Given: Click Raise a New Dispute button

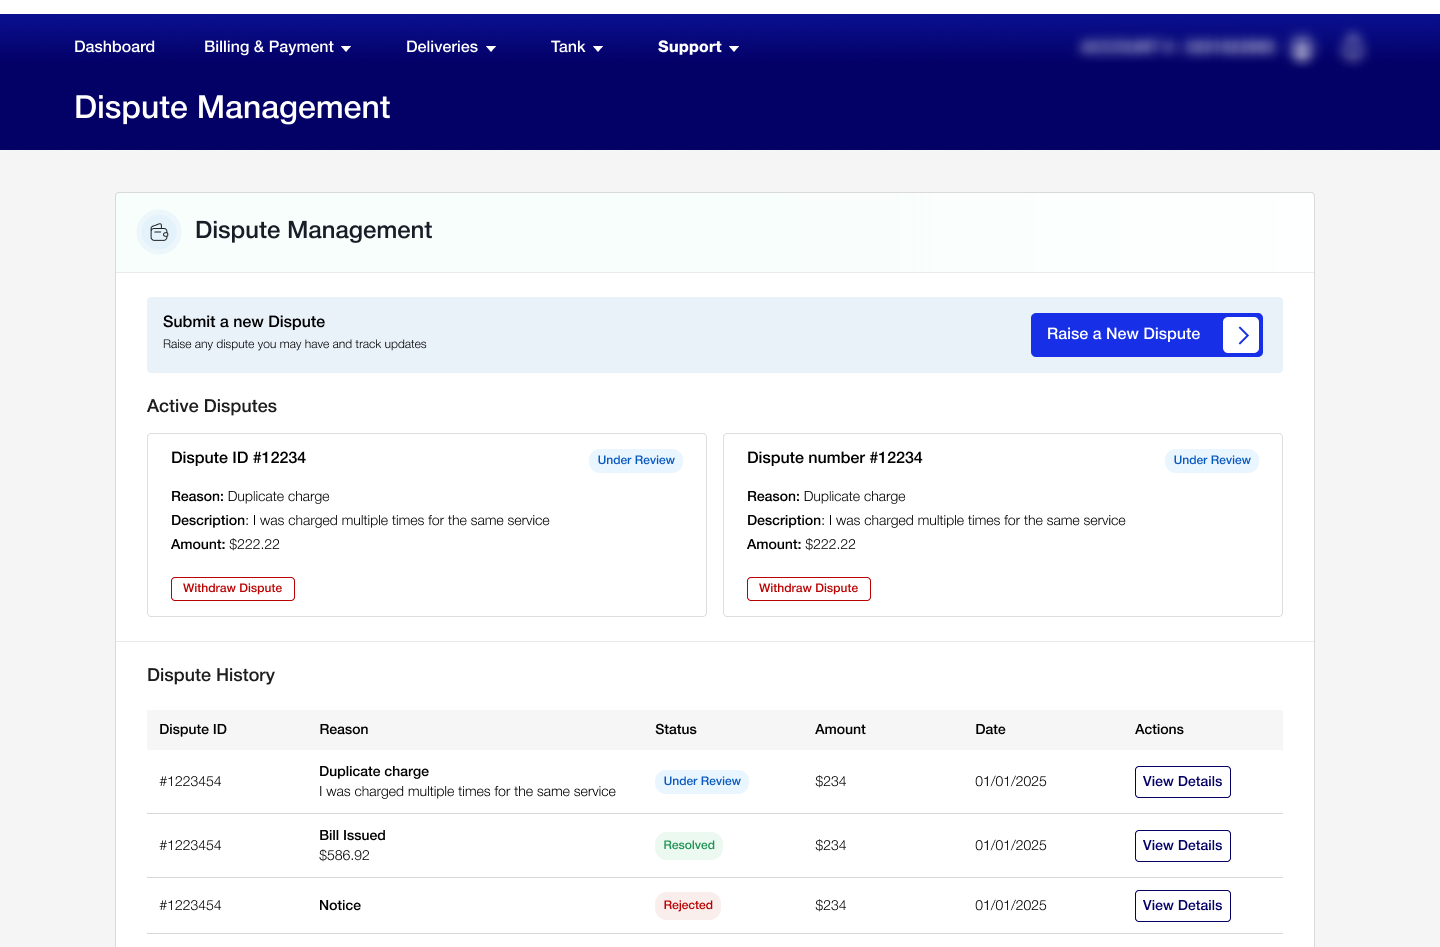Looking at the screenshot, I should click(x=1146, y=335).
